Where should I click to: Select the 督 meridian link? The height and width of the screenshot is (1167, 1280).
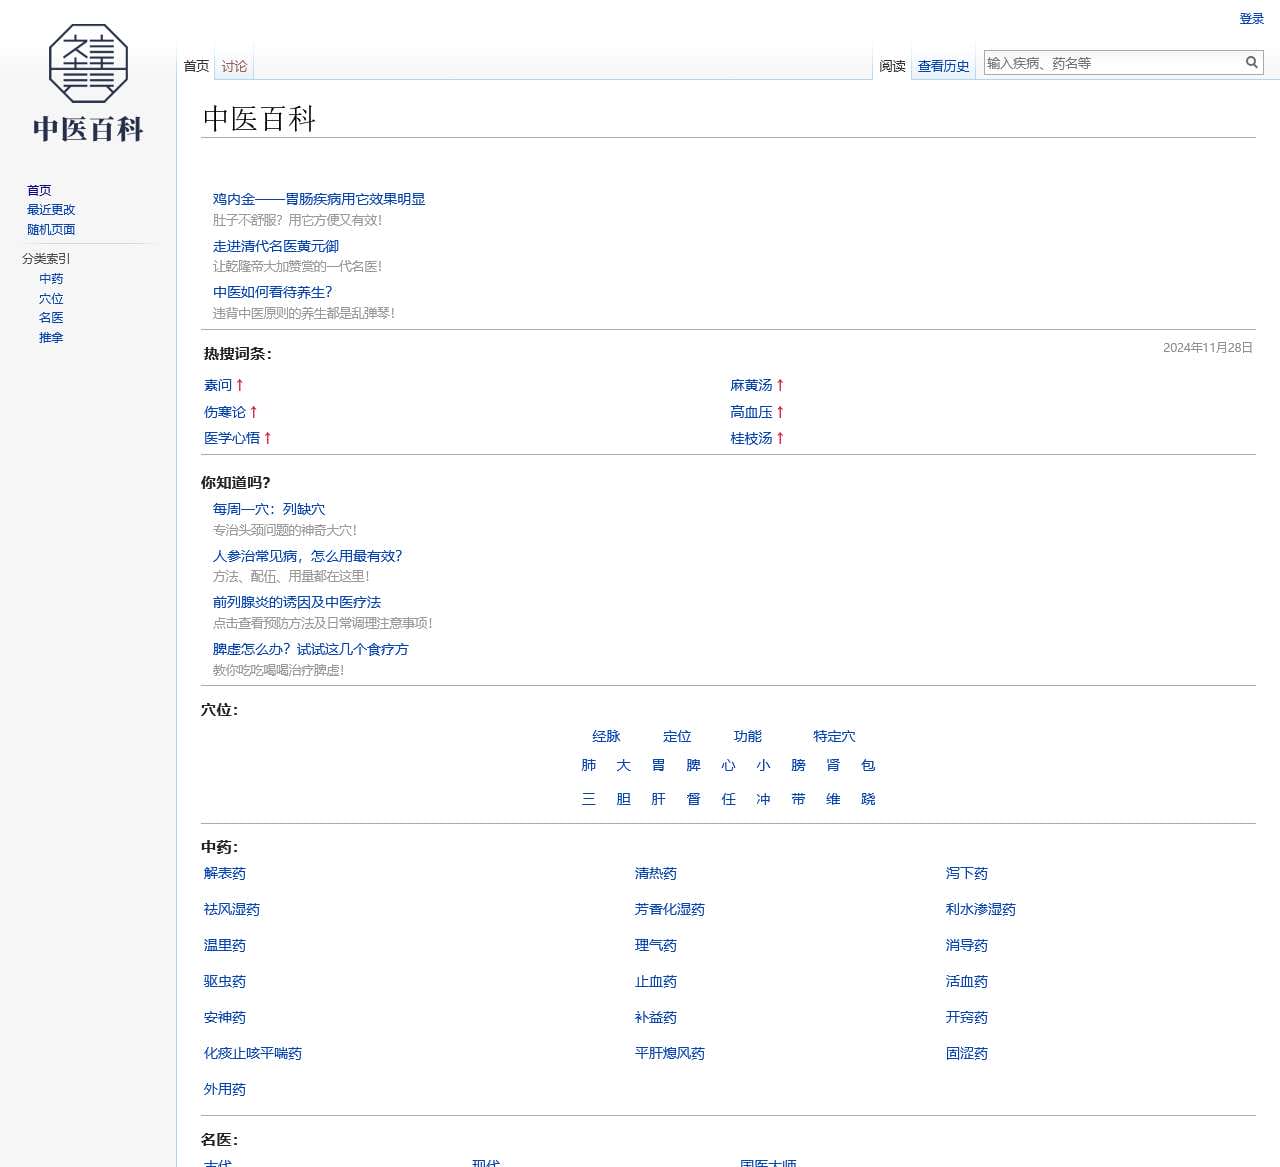coord(693,799)
